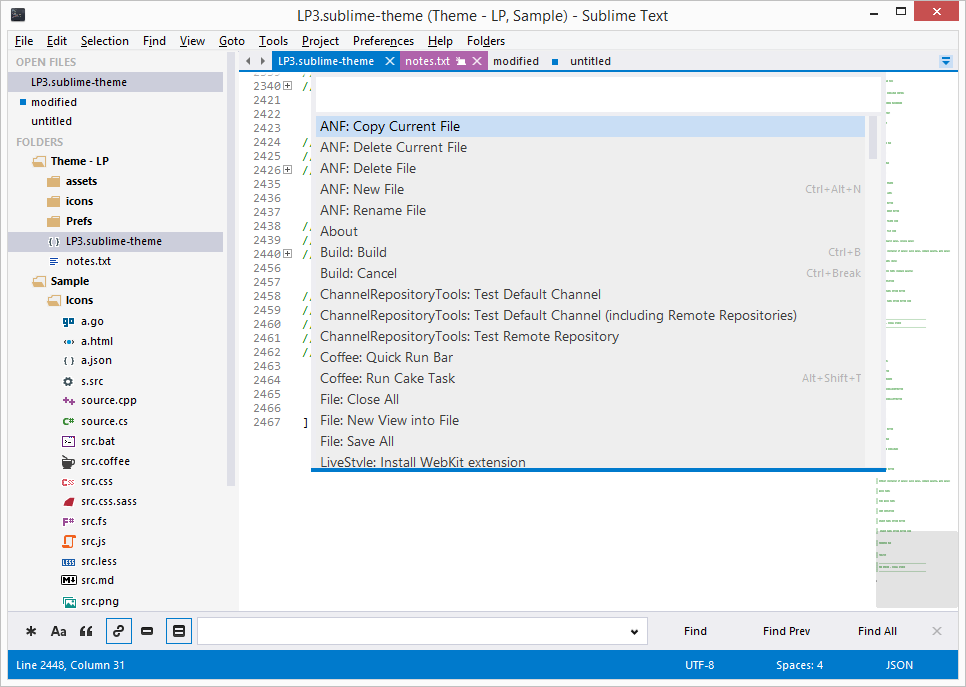Click the src.md markdown icon
Screen dimensions: 966x687
tap(68, 580)
